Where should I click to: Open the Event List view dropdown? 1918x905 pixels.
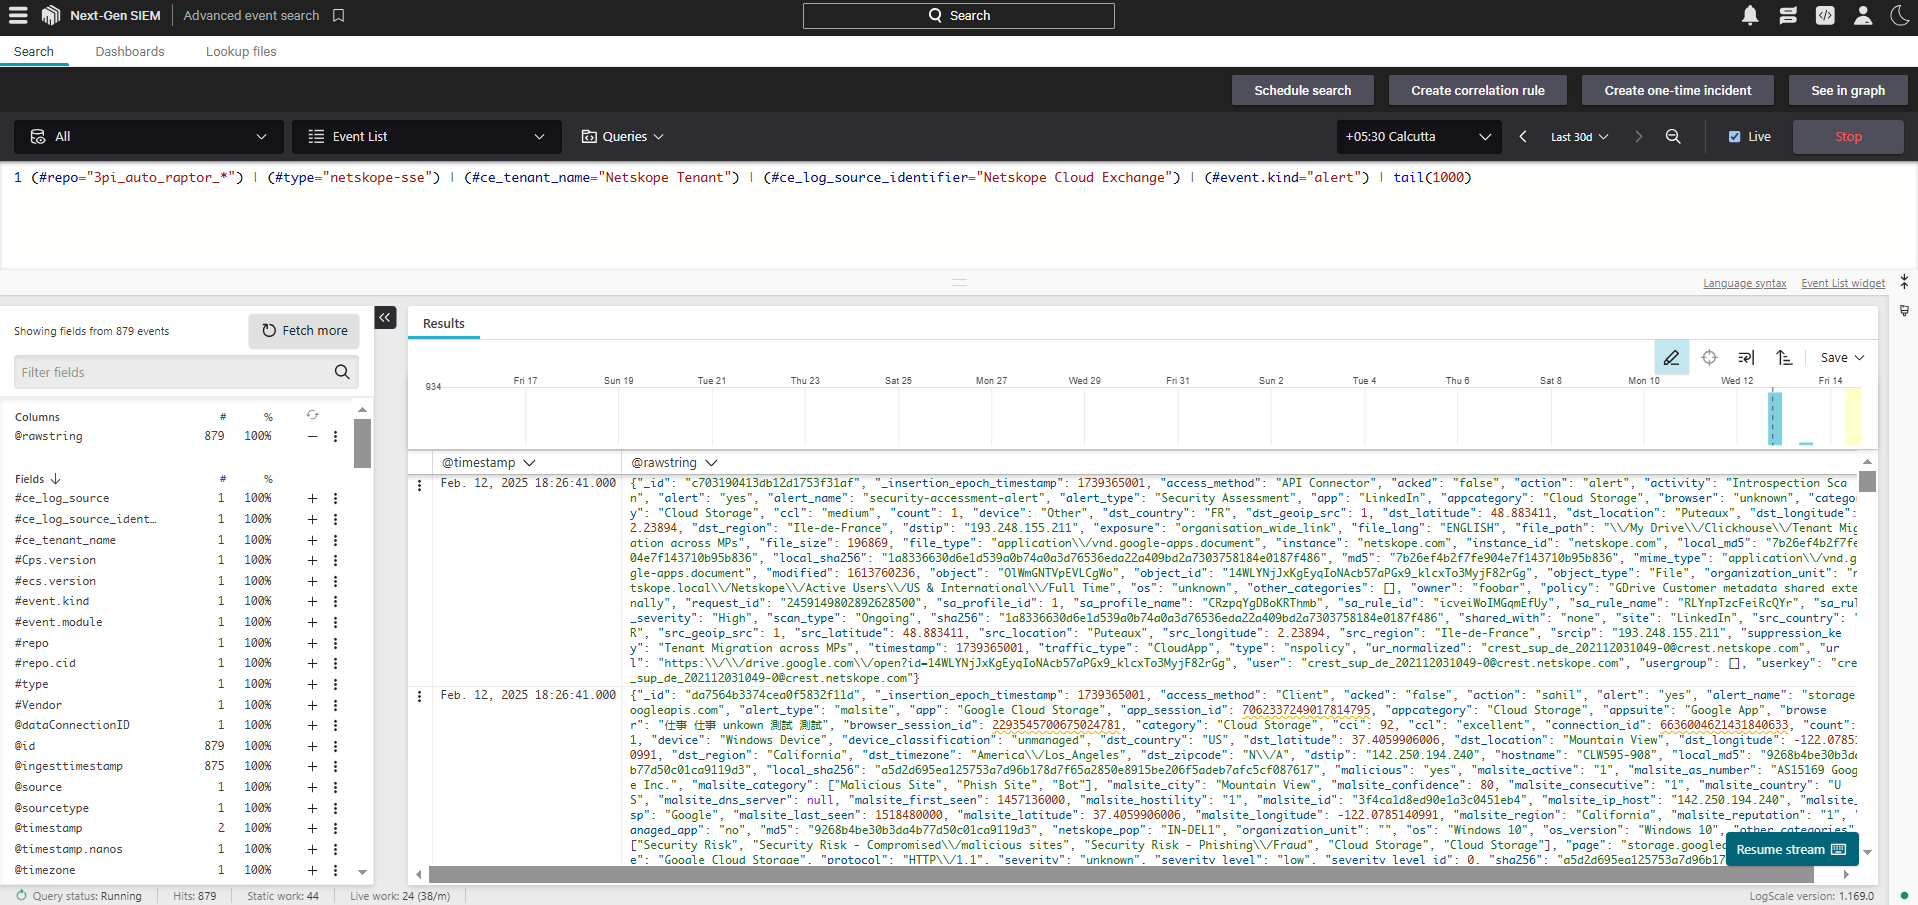click(427, 136)
